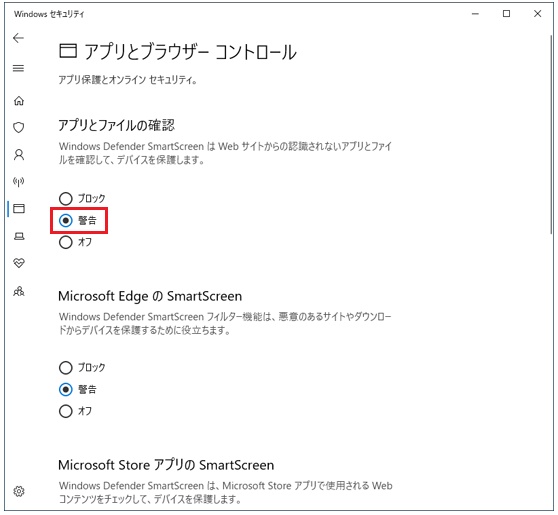Minimize the Windows セキュリティ window
This screenshot has height=515, width=558.
coord(475,14)
